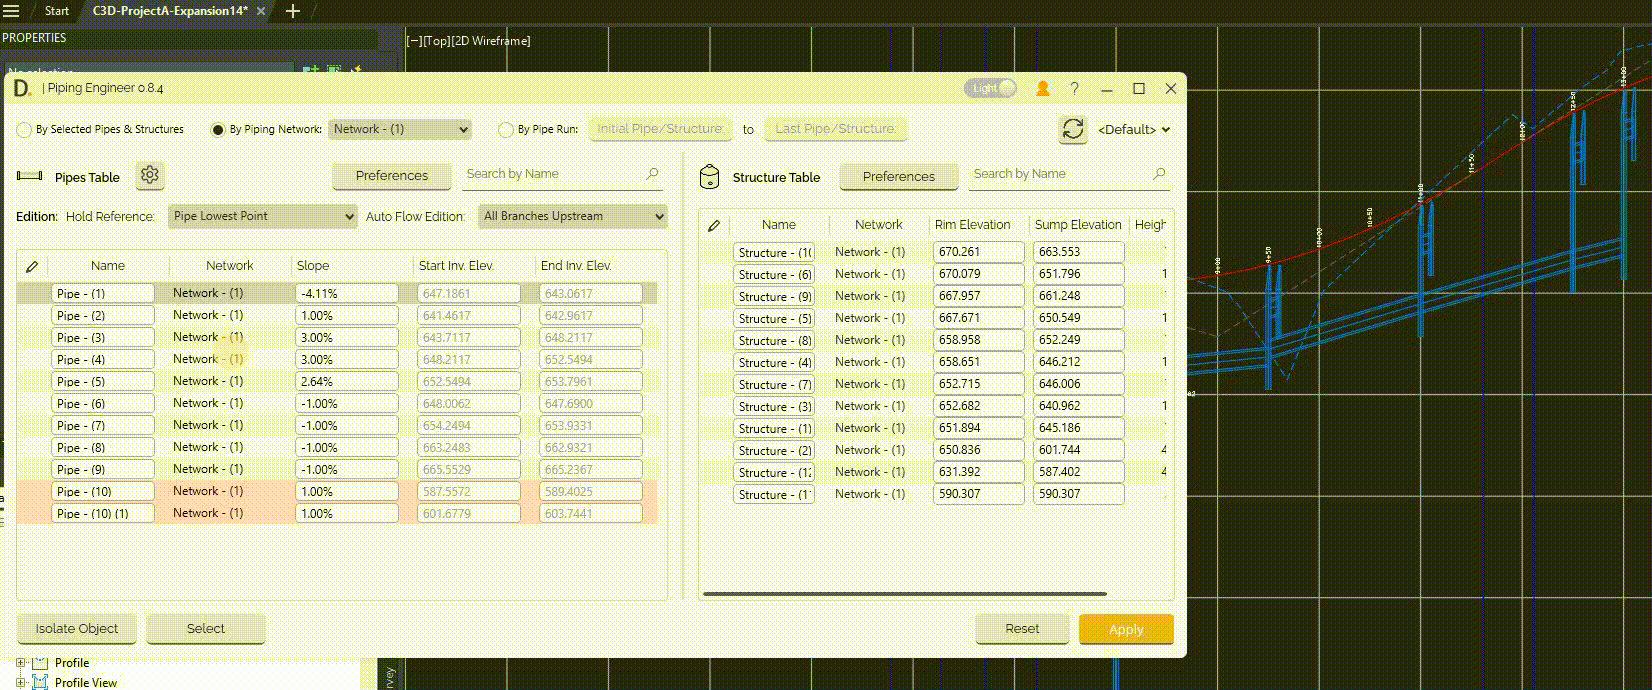Open the Auto Flow Edition dropdown
This screenshot has height=690, width=1652.
(x=573, y=216)
